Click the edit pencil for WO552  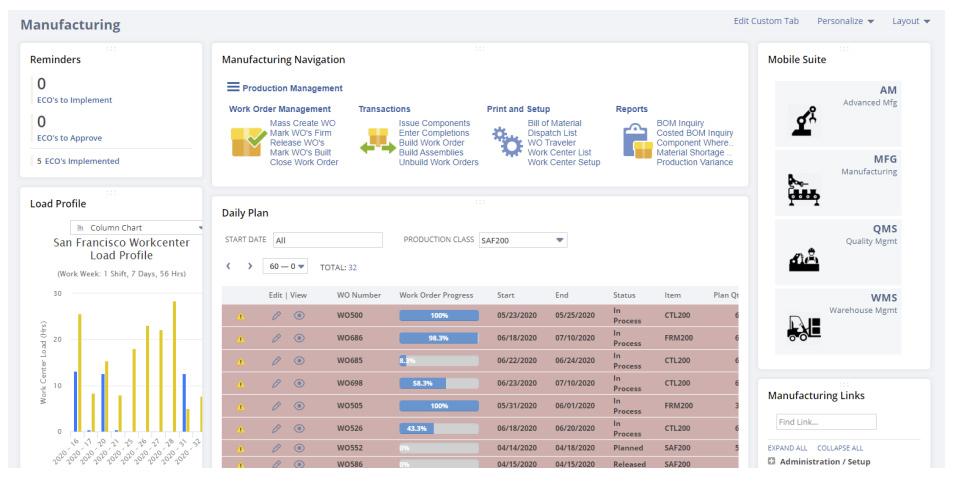tap(277, 448)
